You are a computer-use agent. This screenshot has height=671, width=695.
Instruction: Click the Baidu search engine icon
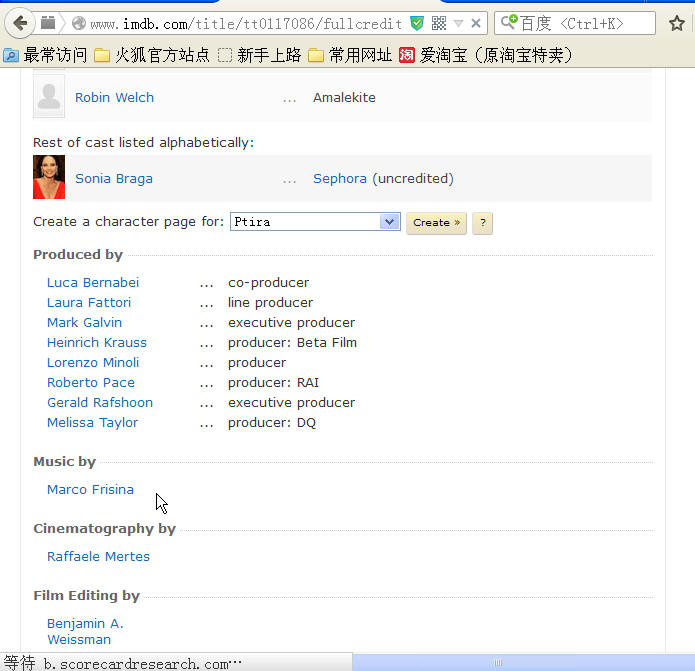[509, 22]
